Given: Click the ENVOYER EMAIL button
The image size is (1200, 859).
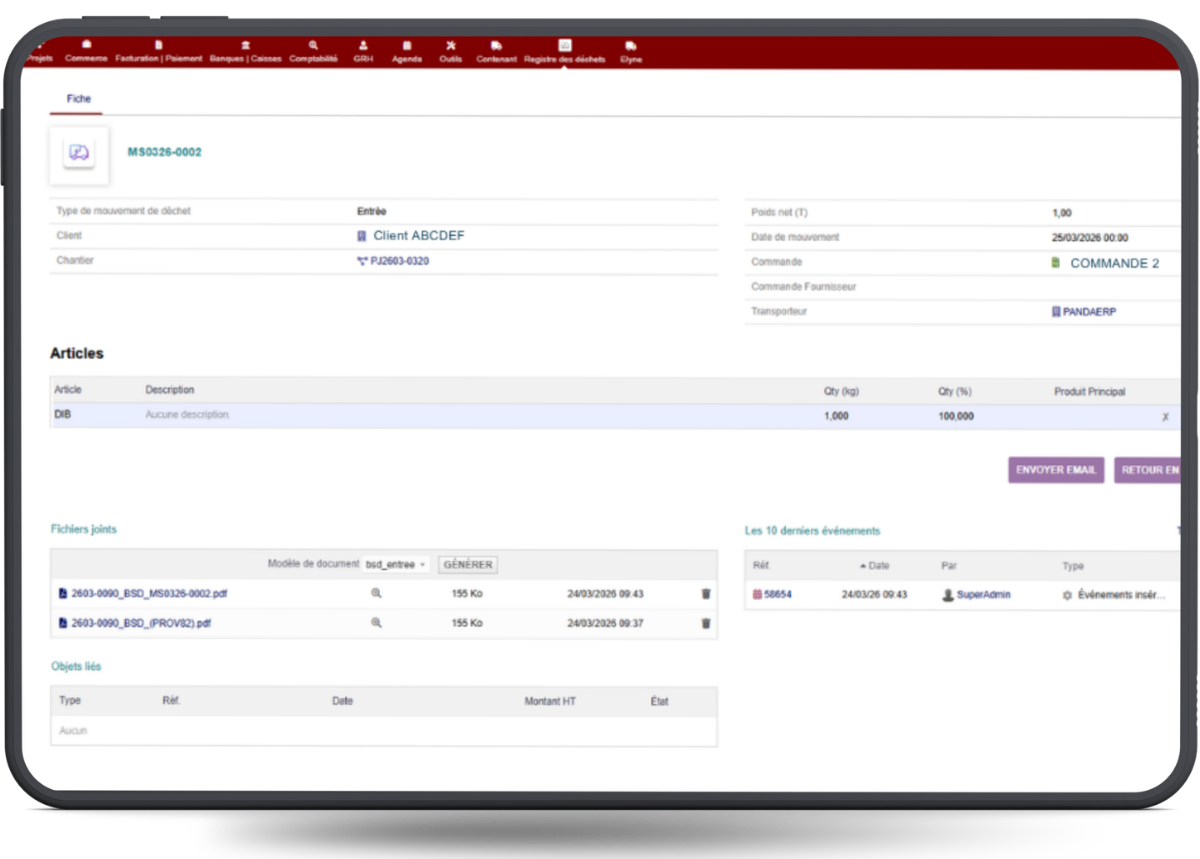Looking at the screenshot, I should [1056, 470].
